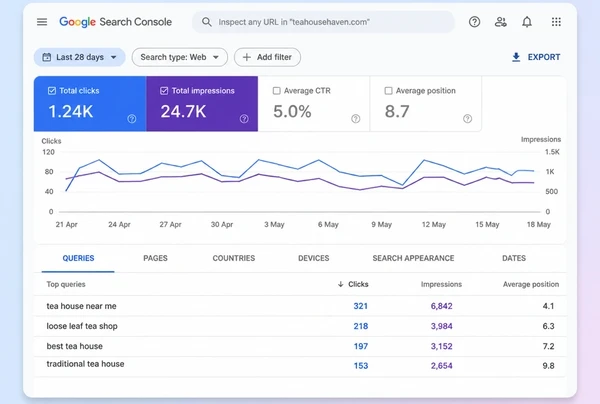The width and height of the screenshot is (600, 404).
Task: Switch to the Devices tab
Action: click(x=314, y=258)
